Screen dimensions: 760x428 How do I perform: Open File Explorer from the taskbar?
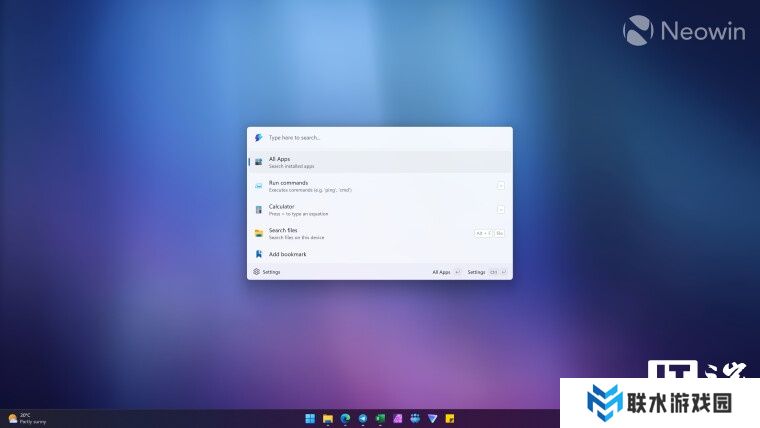point(327,418)
